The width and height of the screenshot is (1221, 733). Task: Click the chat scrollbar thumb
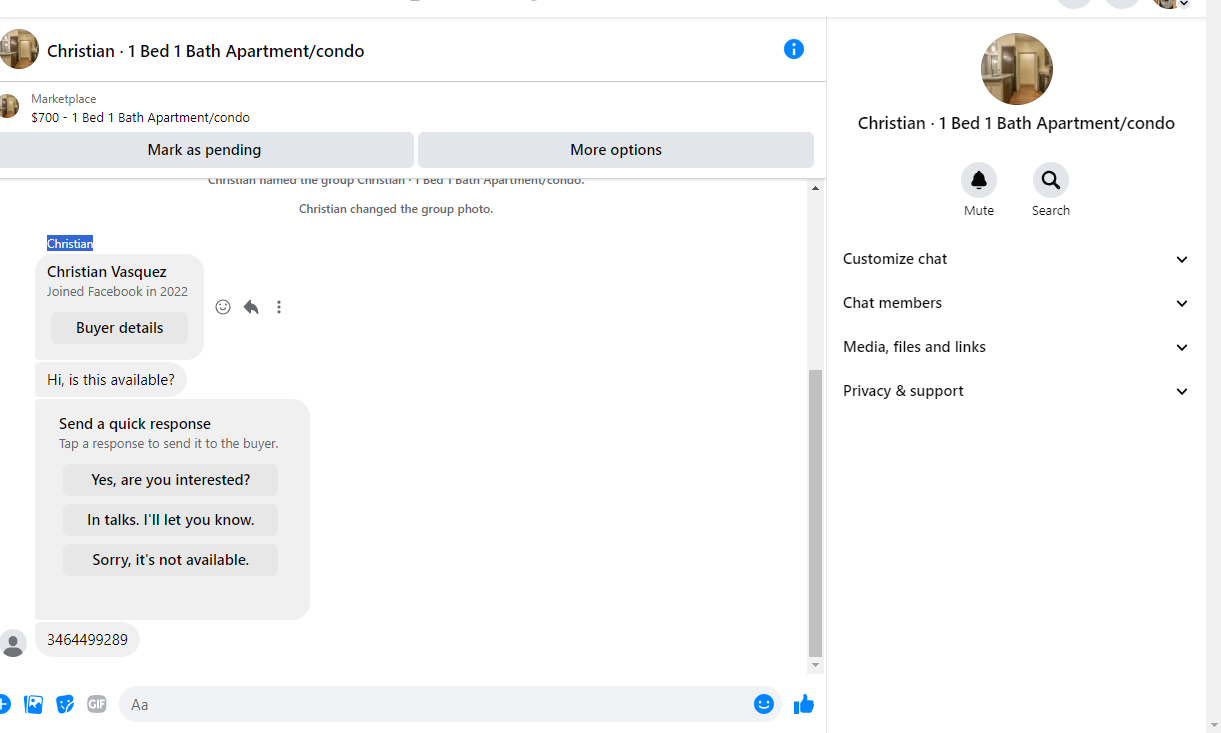tap(816, 512)
